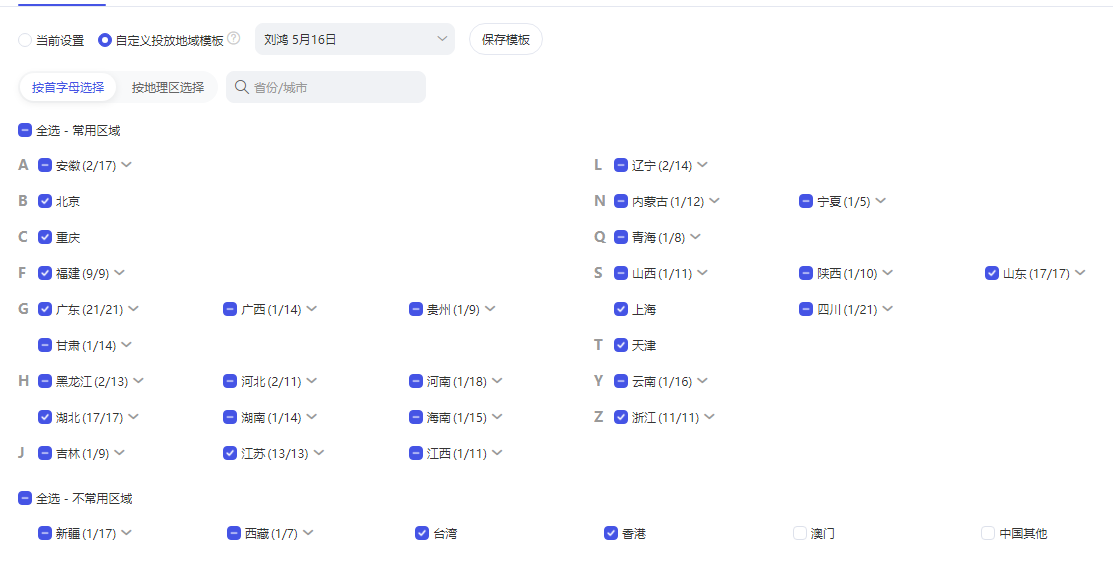Click the 保存模板 button
Viewport: 1113px width, 570px height.
click(x=506, y=40)
